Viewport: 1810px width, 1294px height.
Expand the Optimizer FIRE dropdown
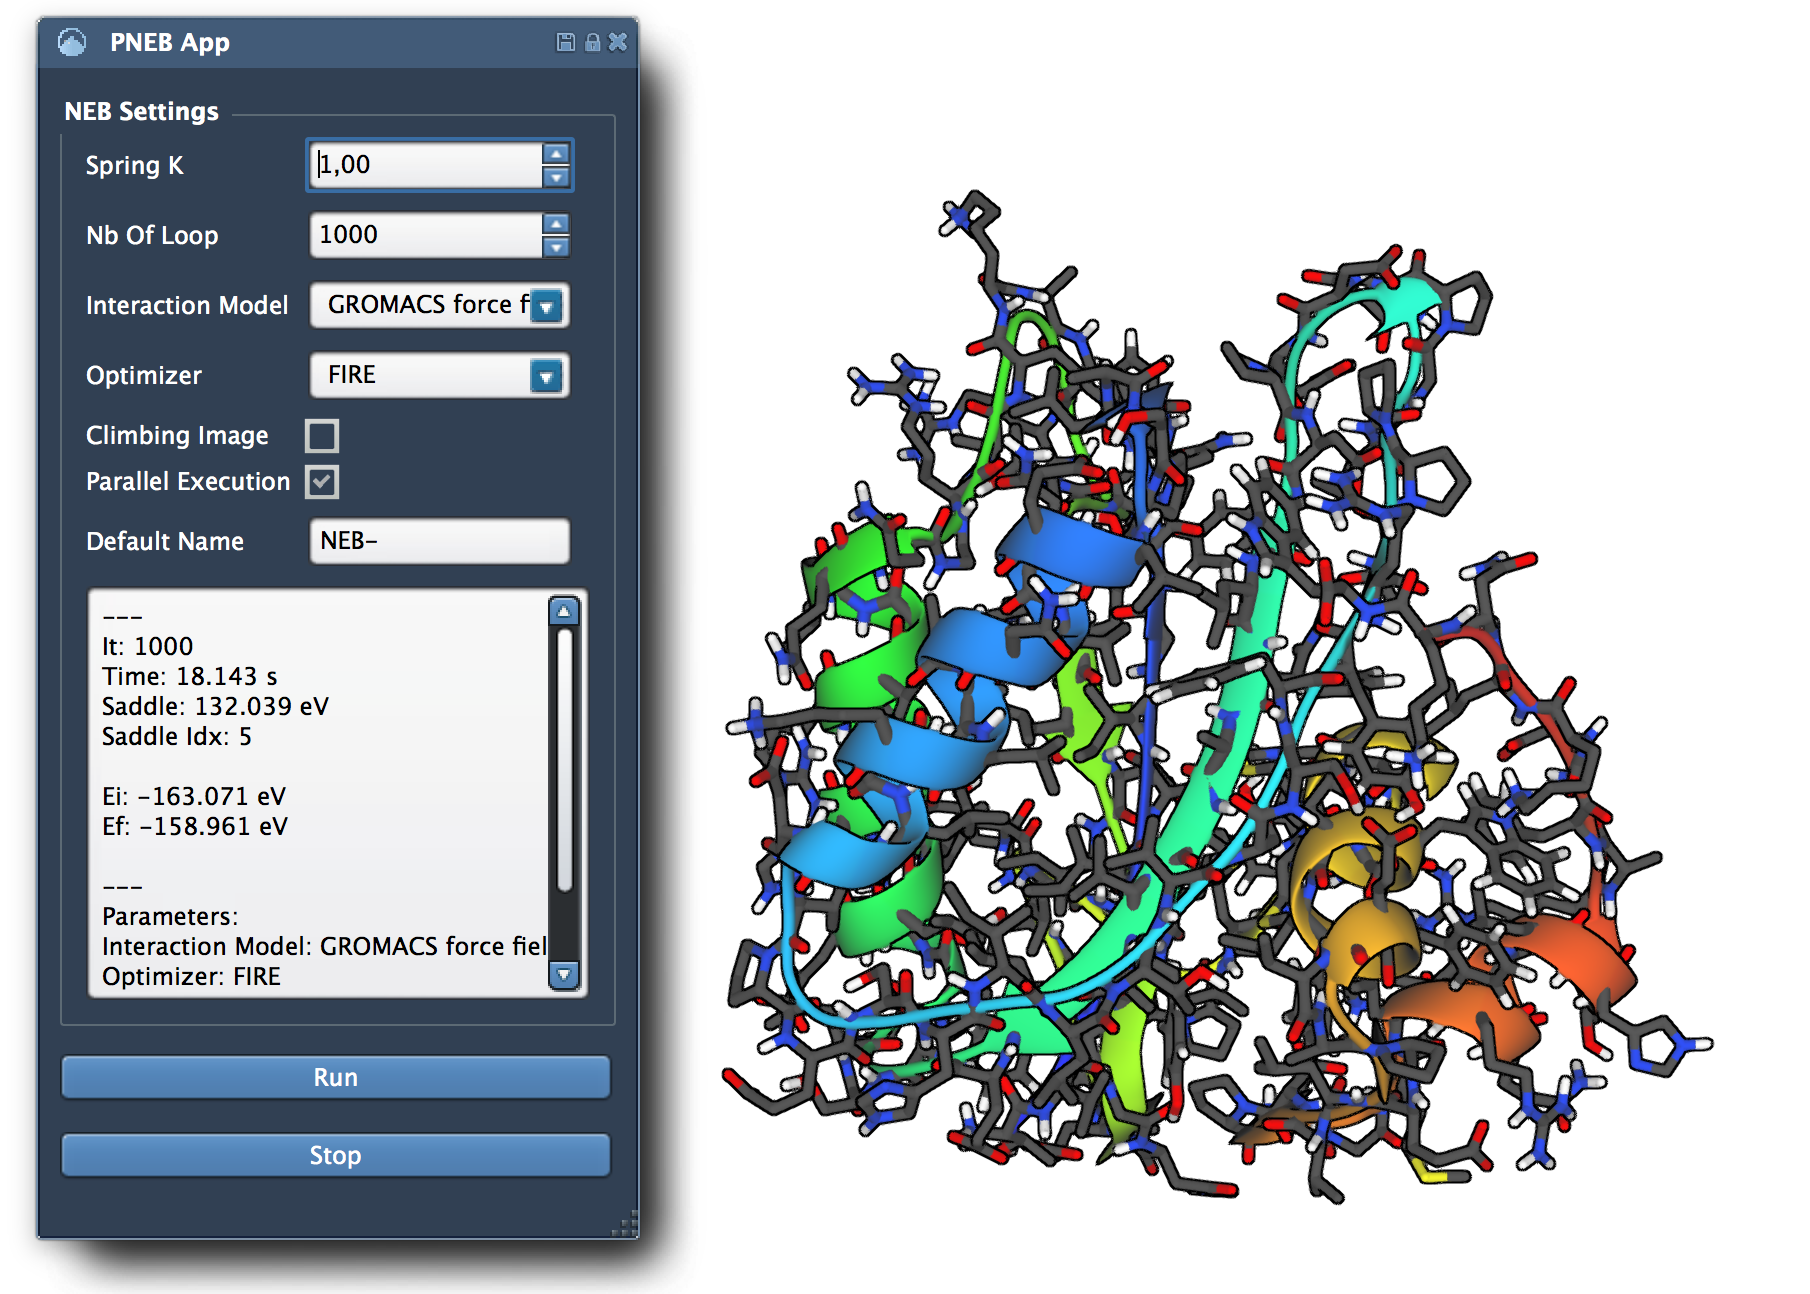point(546,376)
